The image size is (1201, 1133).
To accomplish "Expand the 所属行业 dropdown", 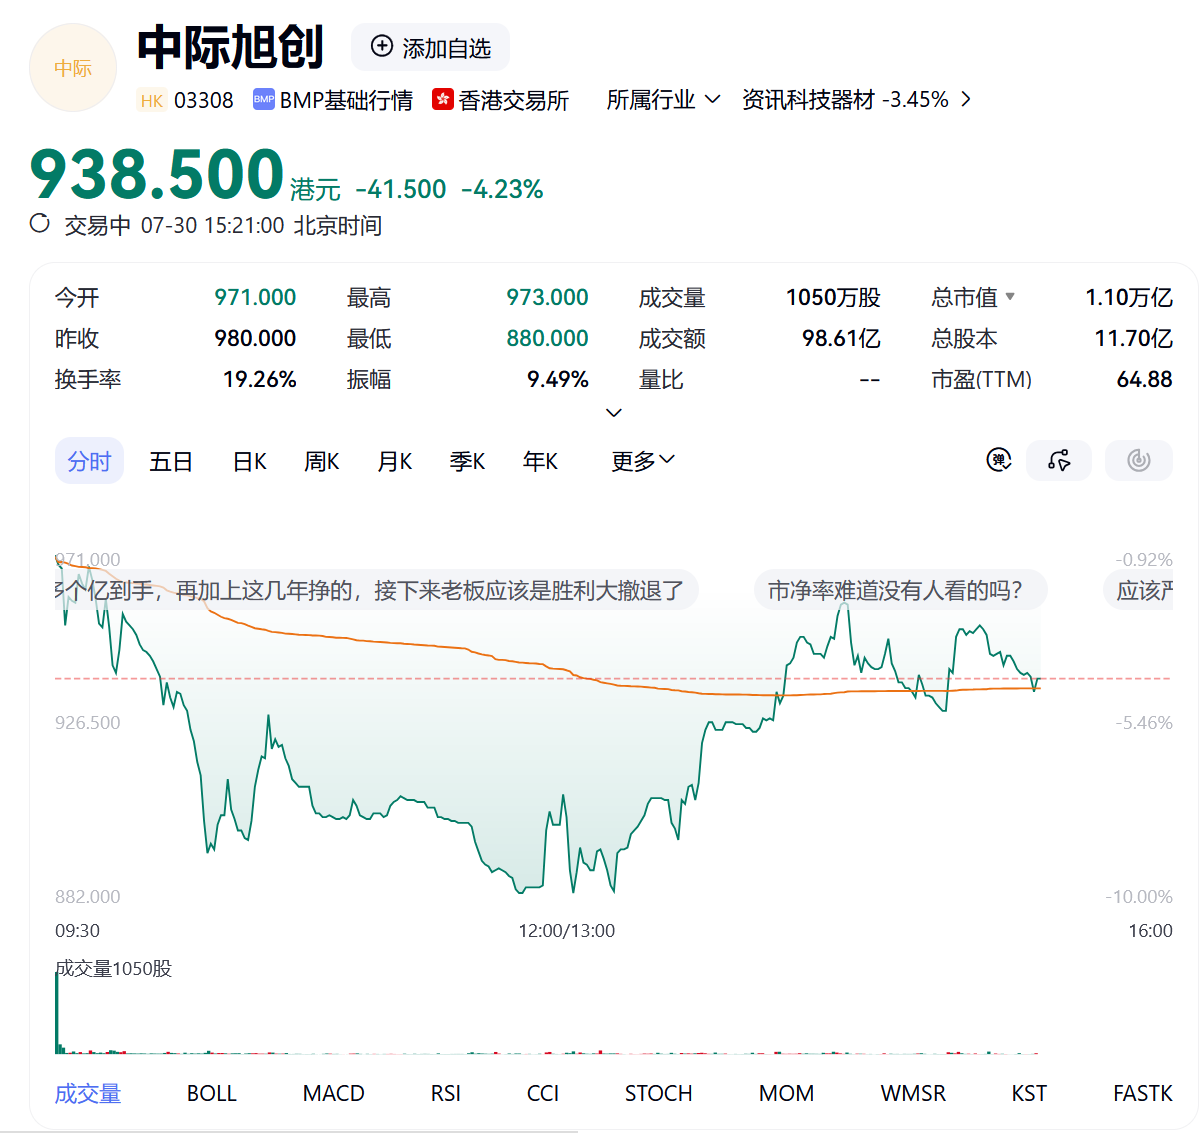I will [x=663, y=99].
